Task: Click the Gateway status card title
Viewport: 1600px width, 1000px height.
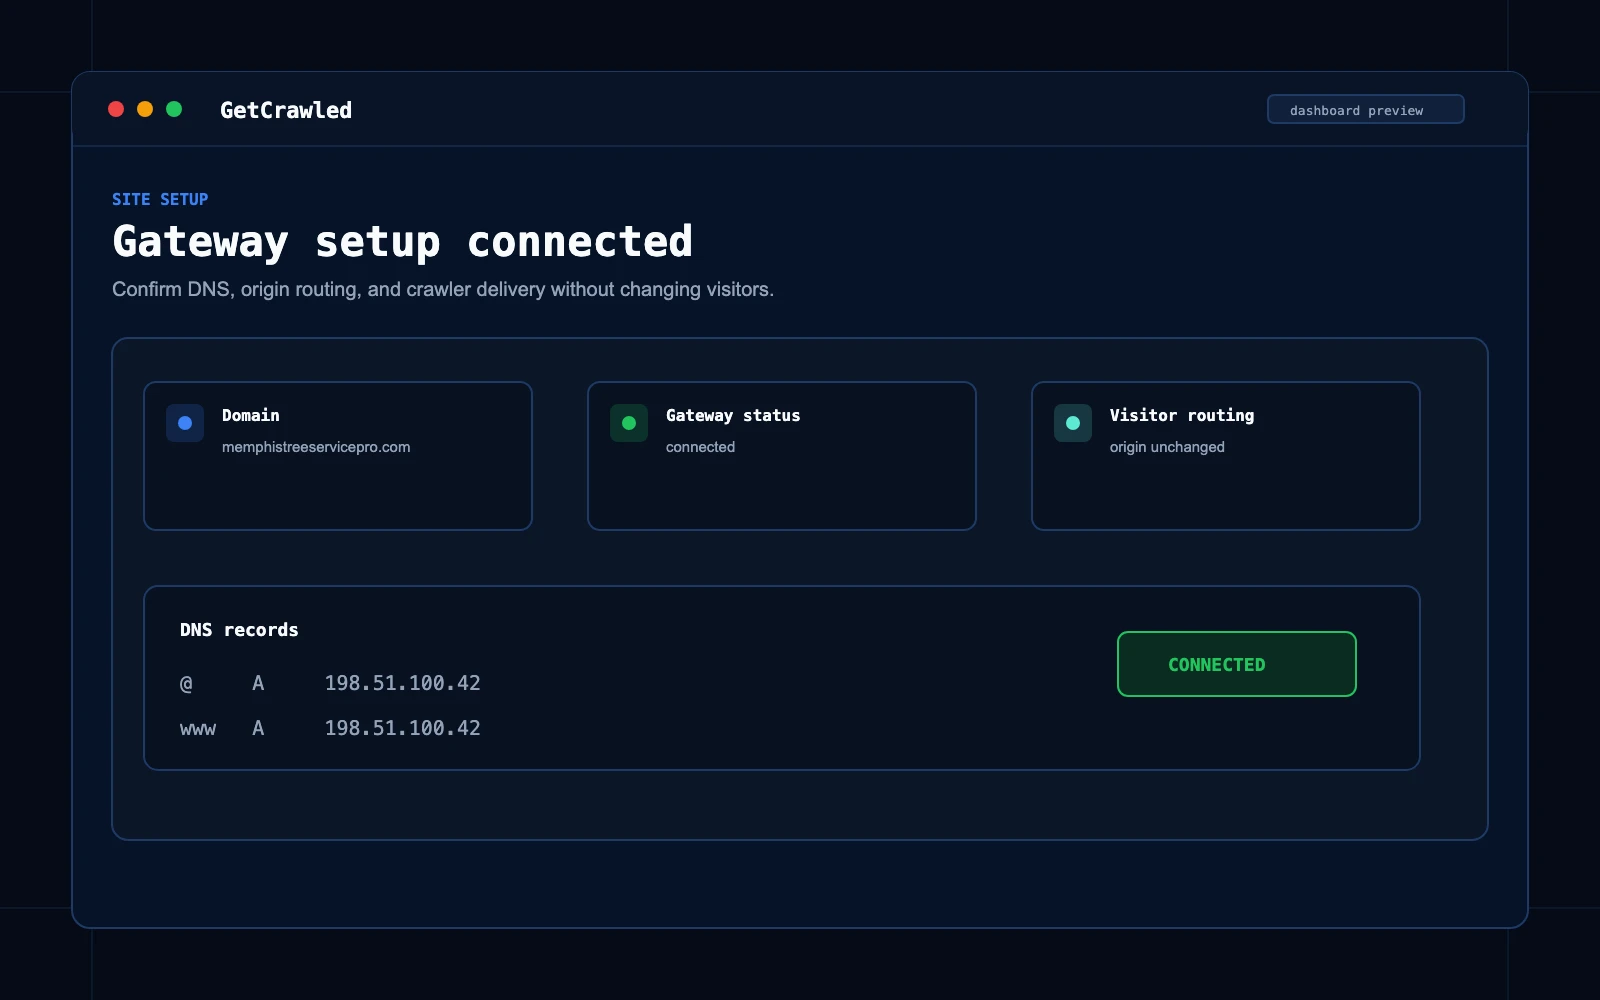Action: 733,415
